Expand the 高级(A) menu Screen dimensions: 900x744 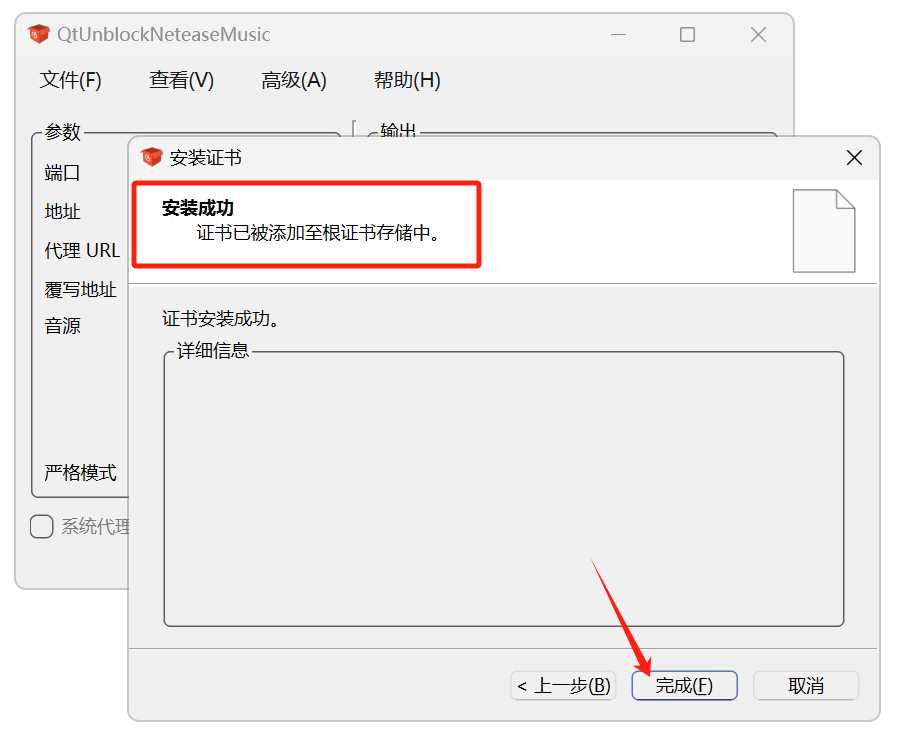pyautogui.click(x=294, y=81)
